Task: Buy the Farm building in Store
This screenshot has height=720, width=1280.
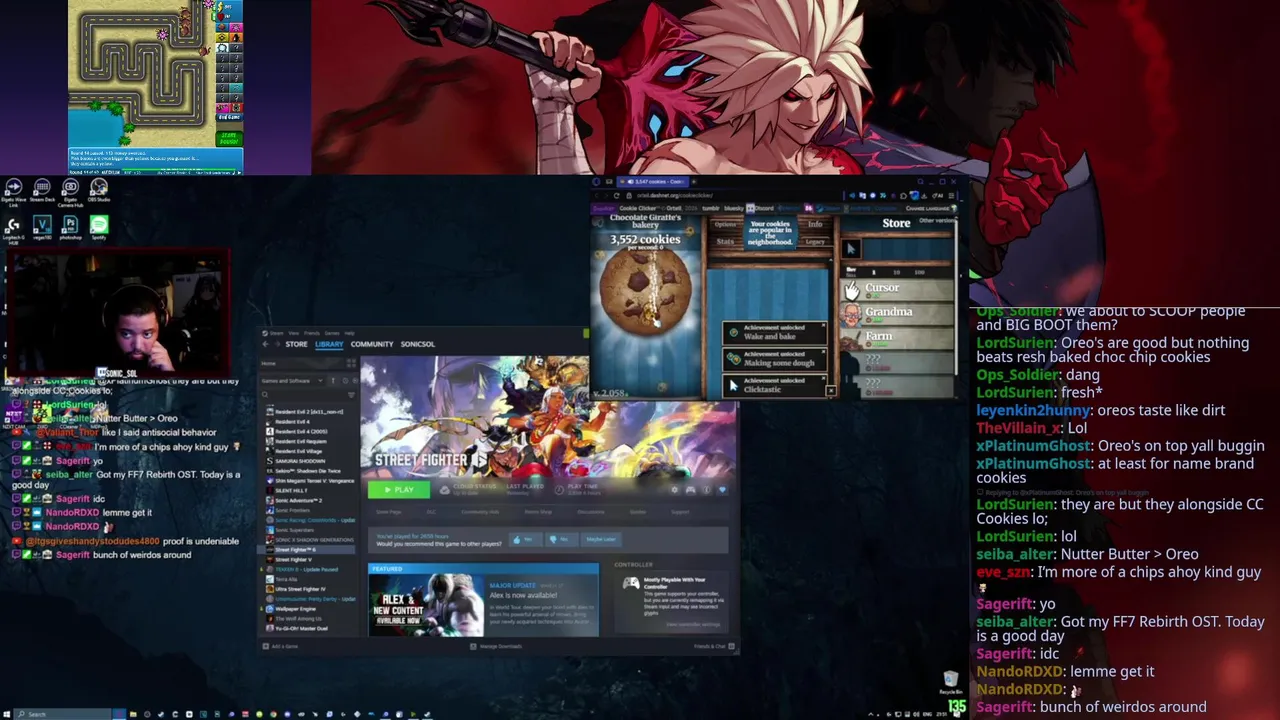Action: [x=897, y=337]
